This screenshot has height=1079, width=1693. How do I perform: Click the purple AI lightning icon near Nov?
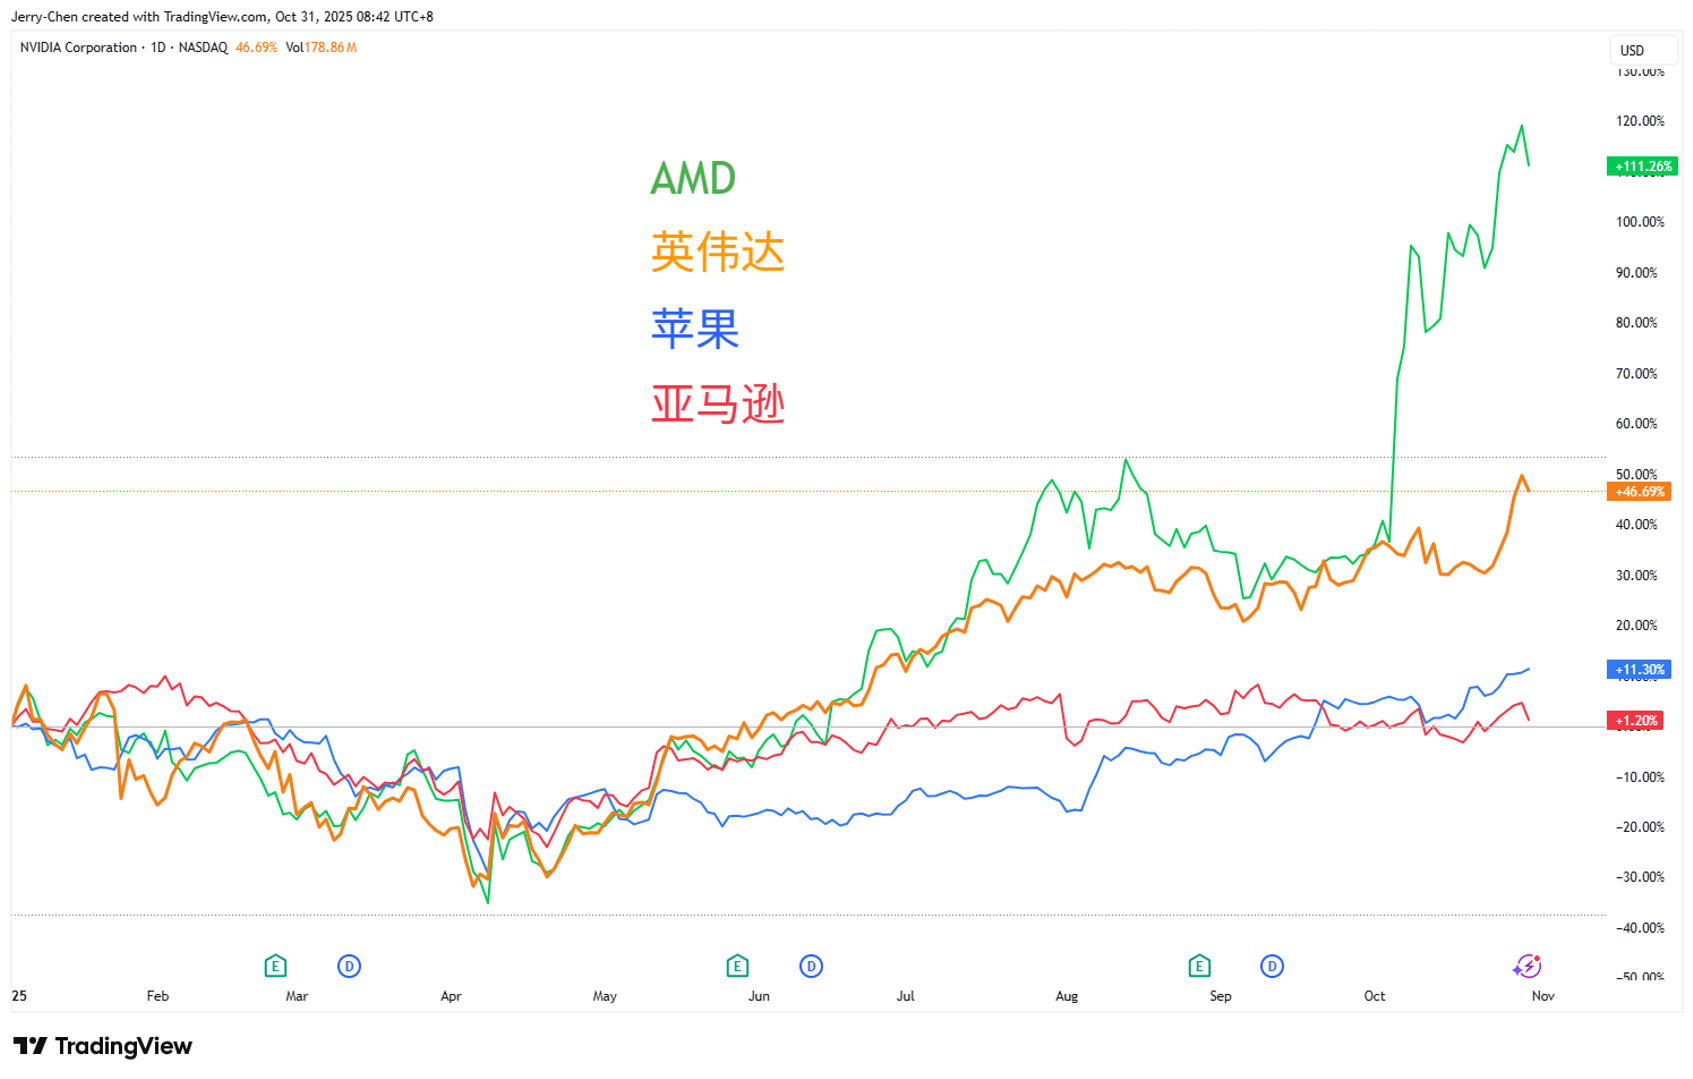1529,966
